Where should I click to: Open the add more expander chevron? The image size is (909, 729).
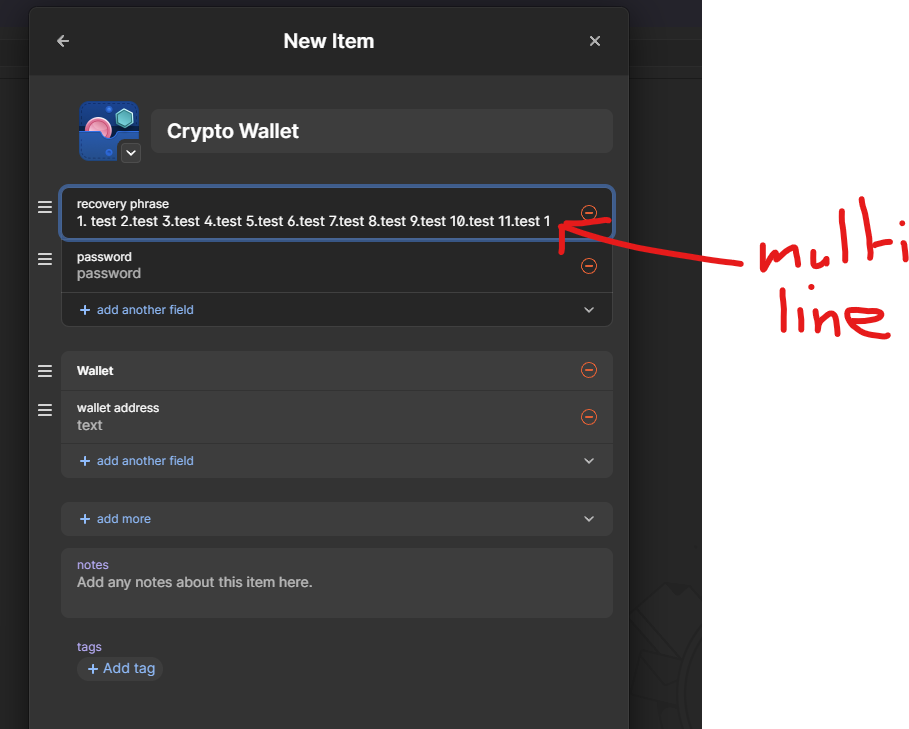coord(589,519)
